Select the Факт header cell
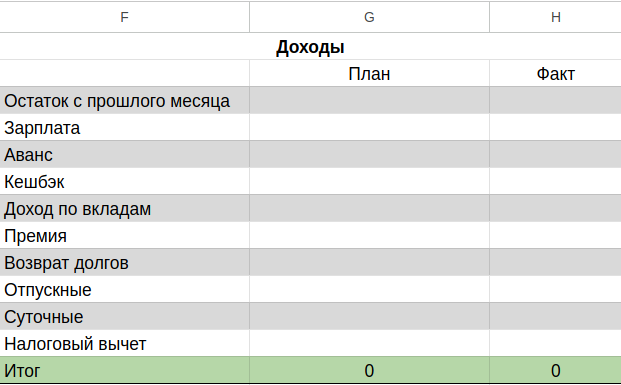Screen dimensions: 621x385 555,74
